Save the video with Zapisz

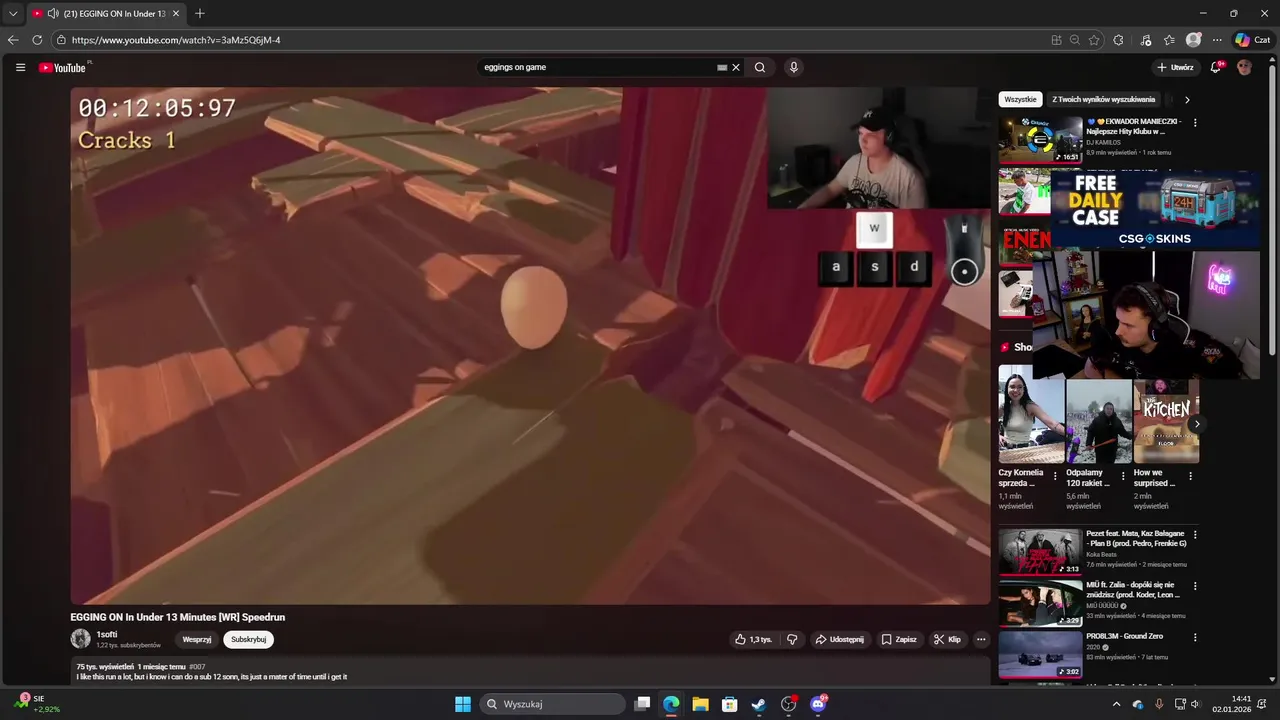[x=898, y=639]
